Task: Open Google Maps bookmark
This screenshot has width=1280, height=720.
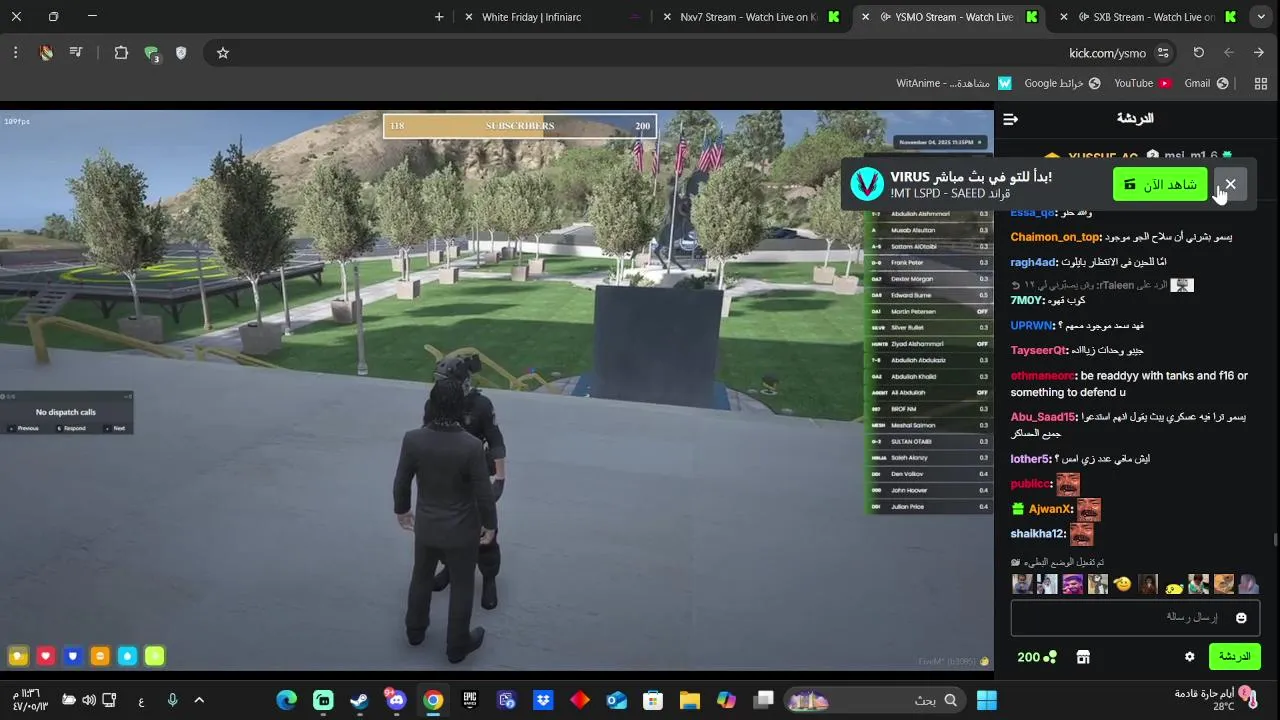Action: pyautogui.click(x=1063, y=84)
